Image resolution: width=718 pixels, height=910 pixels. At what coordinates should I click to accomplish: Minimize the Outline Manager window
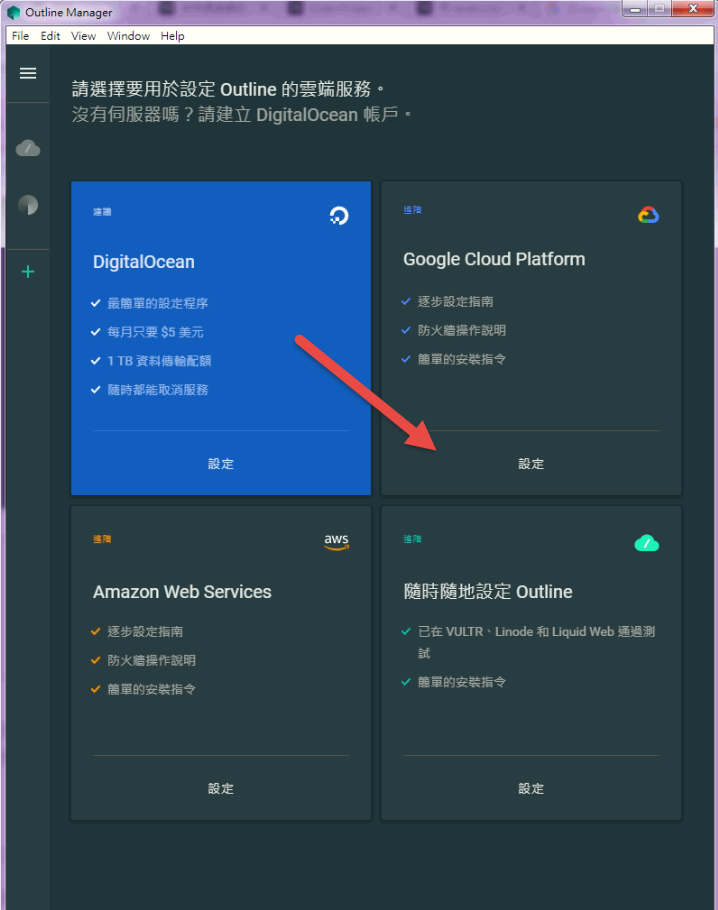[x=635, y=9]
